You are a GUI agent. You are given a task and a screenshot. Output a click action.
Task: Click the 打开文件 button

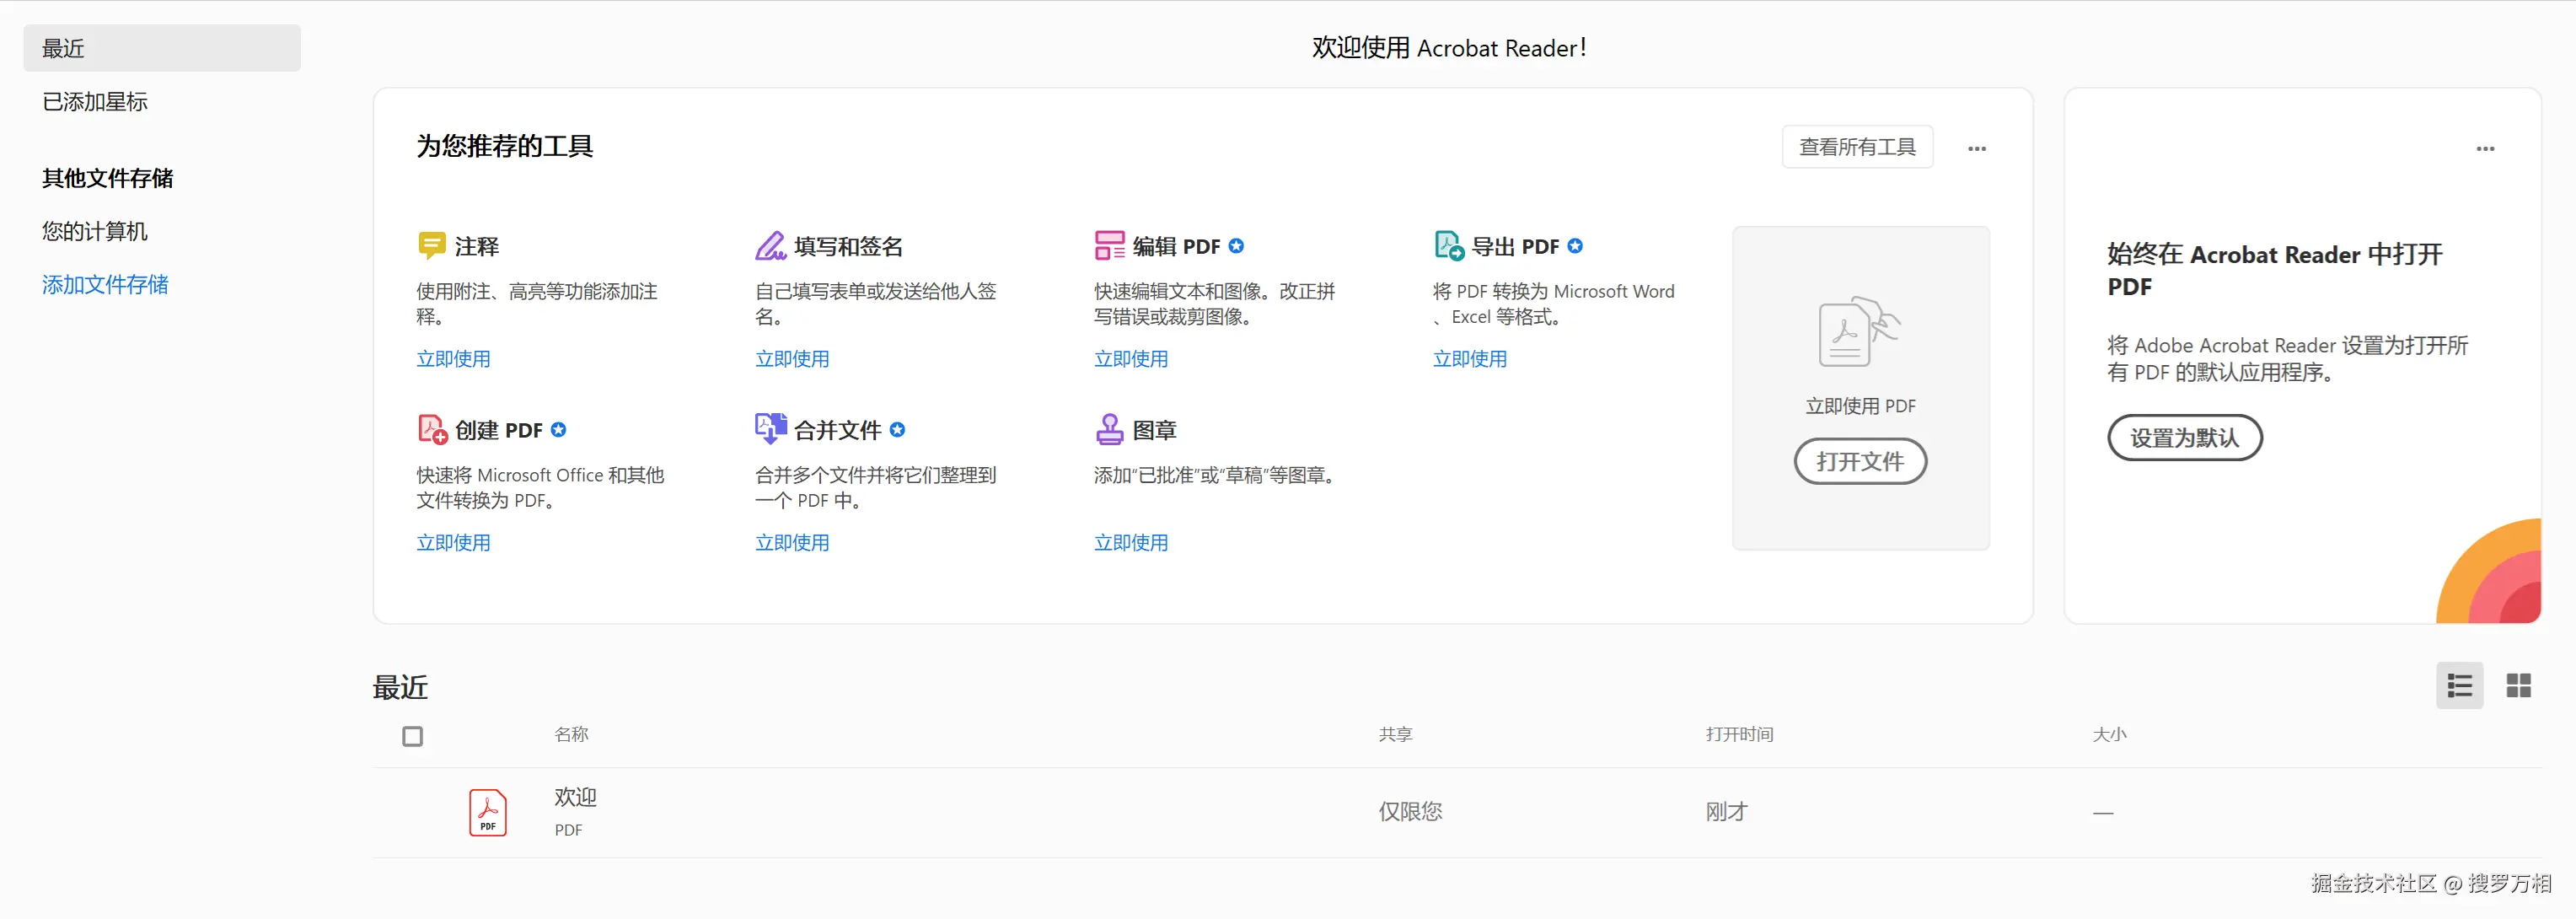(x=1860, y=461)
